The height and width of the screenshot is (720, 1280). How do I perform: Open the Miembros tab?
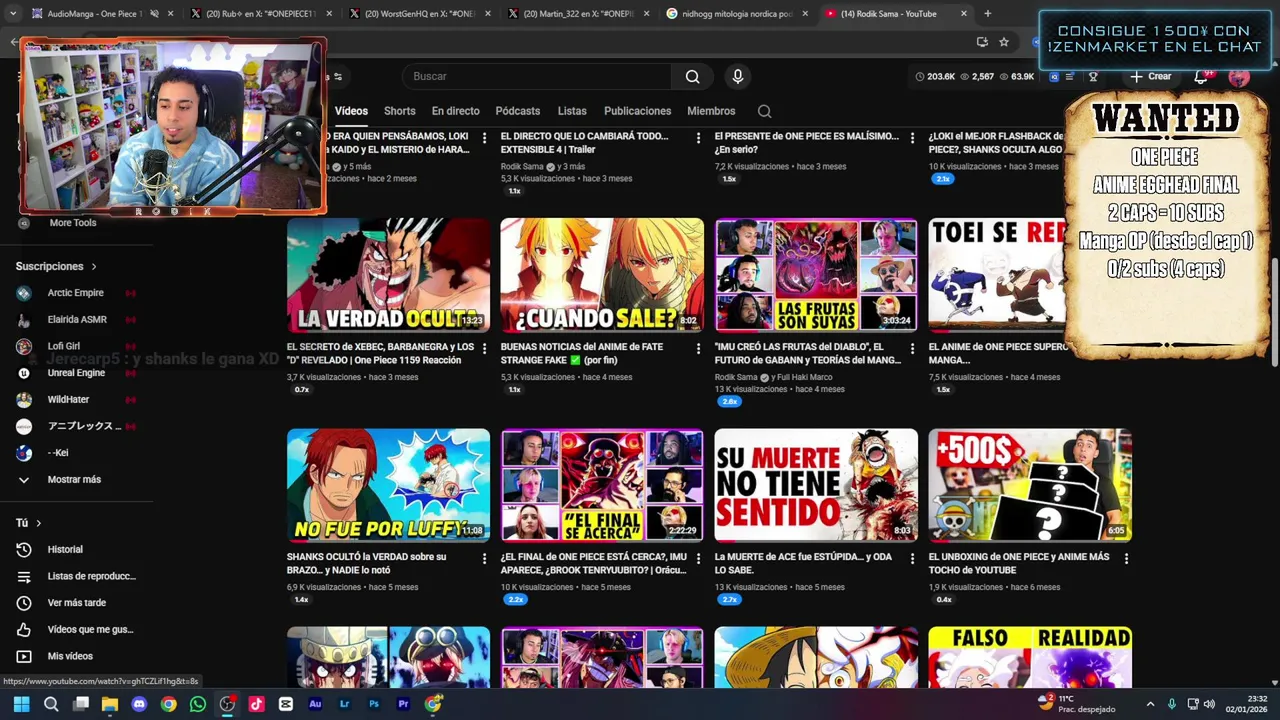pyautogui.click(x=711, y=111)
